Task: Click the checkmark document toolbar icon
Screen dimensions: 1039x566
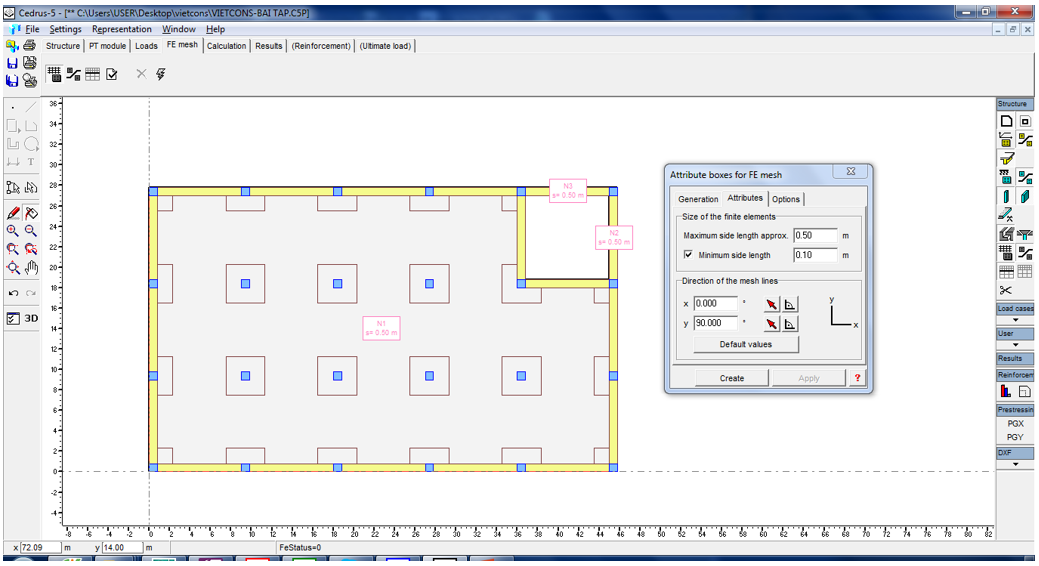Action: coord(112,74)
